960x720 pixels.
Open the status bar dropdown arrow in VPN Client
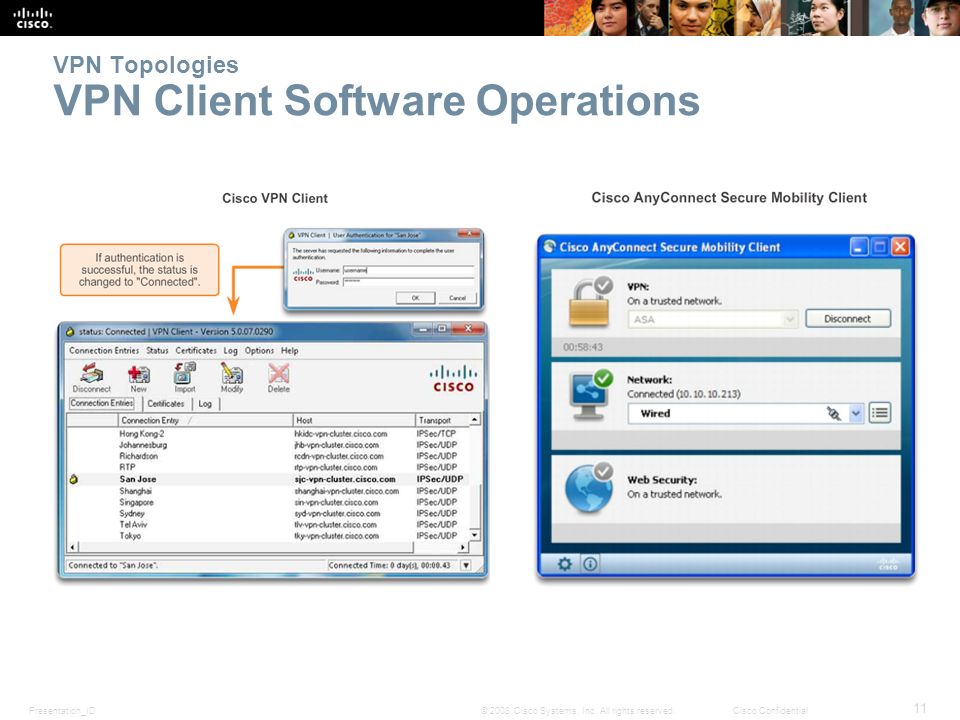[x=466, y=566]
